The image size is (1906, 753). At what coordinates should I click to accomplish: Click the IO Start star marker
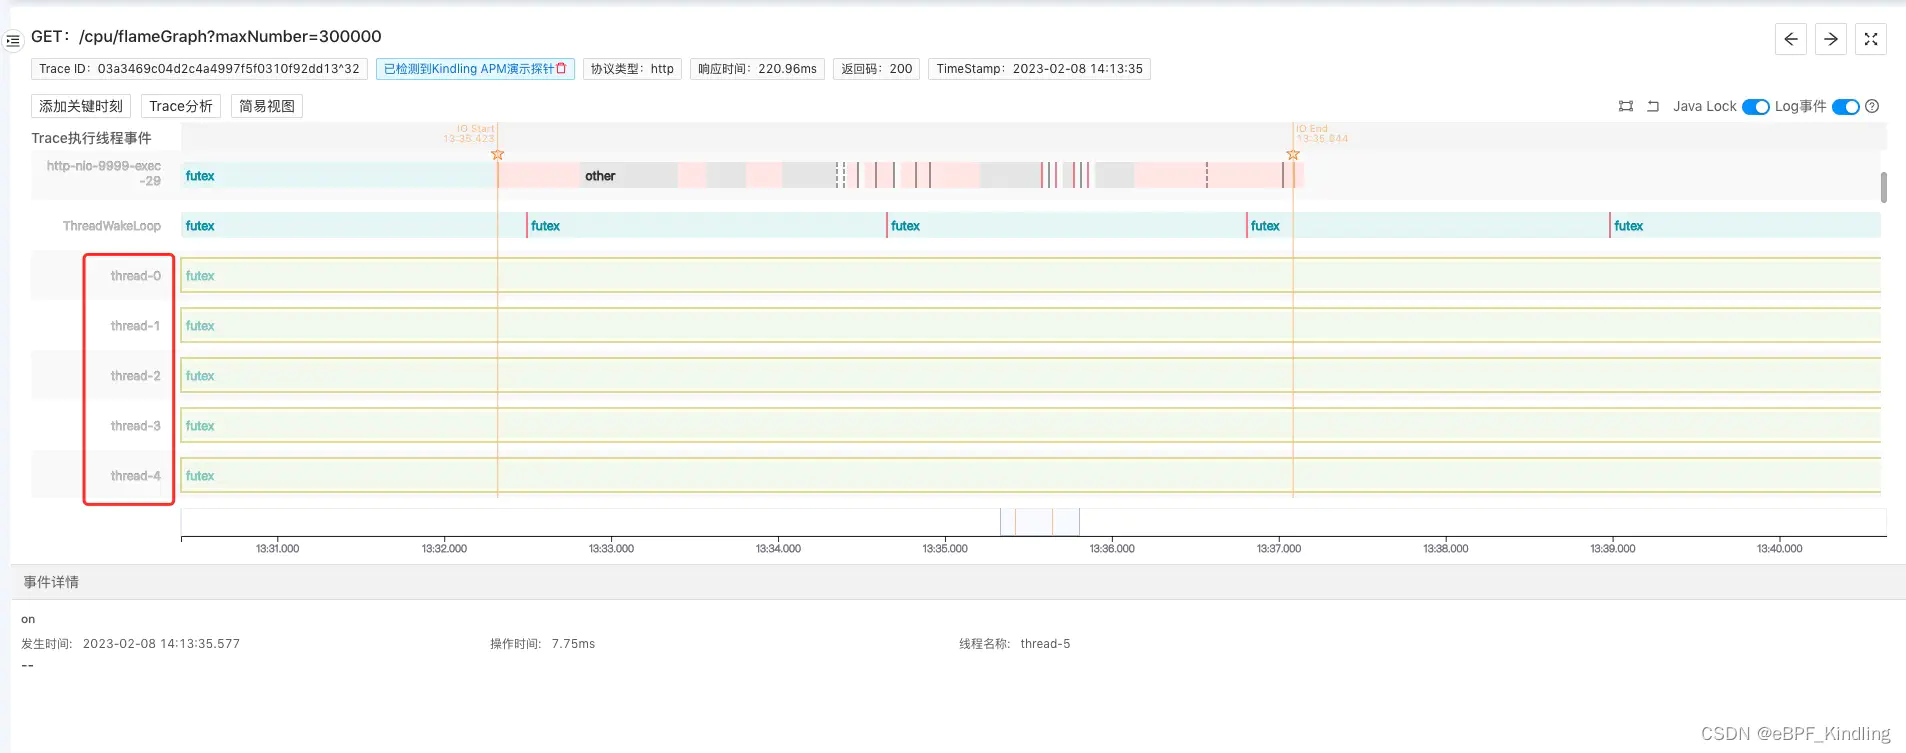point(497,155)
